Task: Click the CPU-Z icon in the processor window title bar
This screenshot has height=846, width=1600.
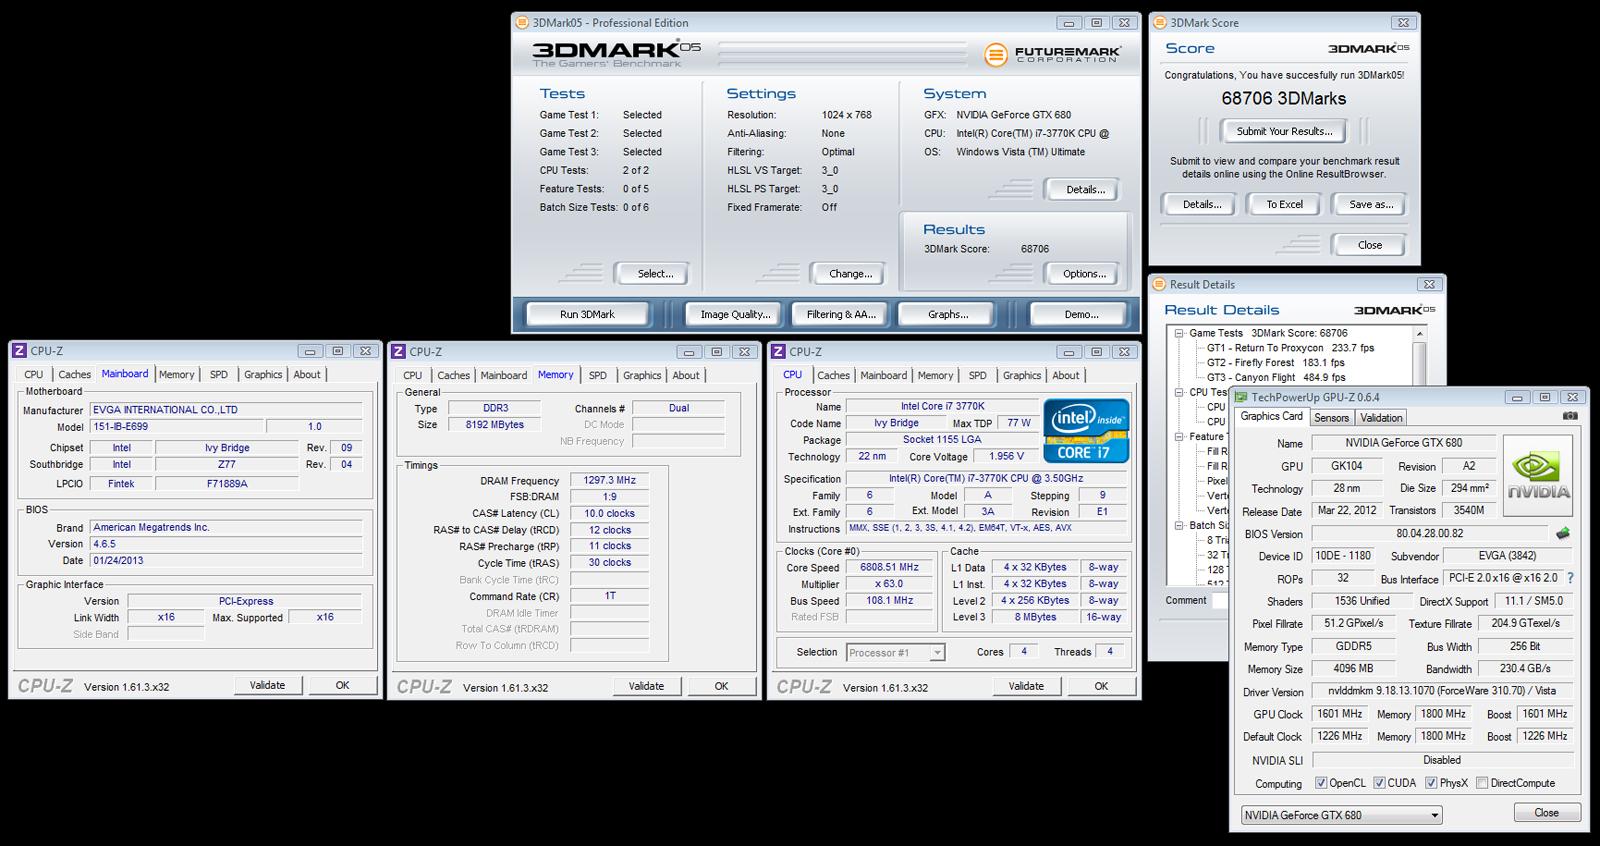Action: click(x=778, y=351)
